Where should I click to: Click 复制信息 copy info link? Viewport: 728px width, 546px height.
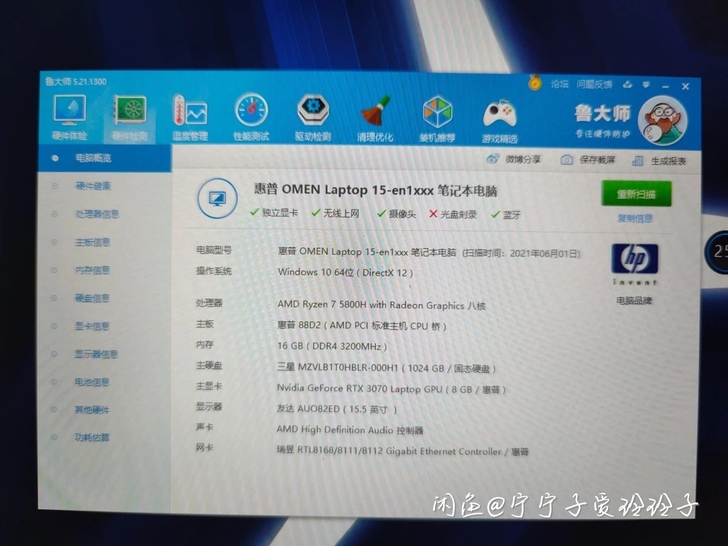click(x=635, y=218)
